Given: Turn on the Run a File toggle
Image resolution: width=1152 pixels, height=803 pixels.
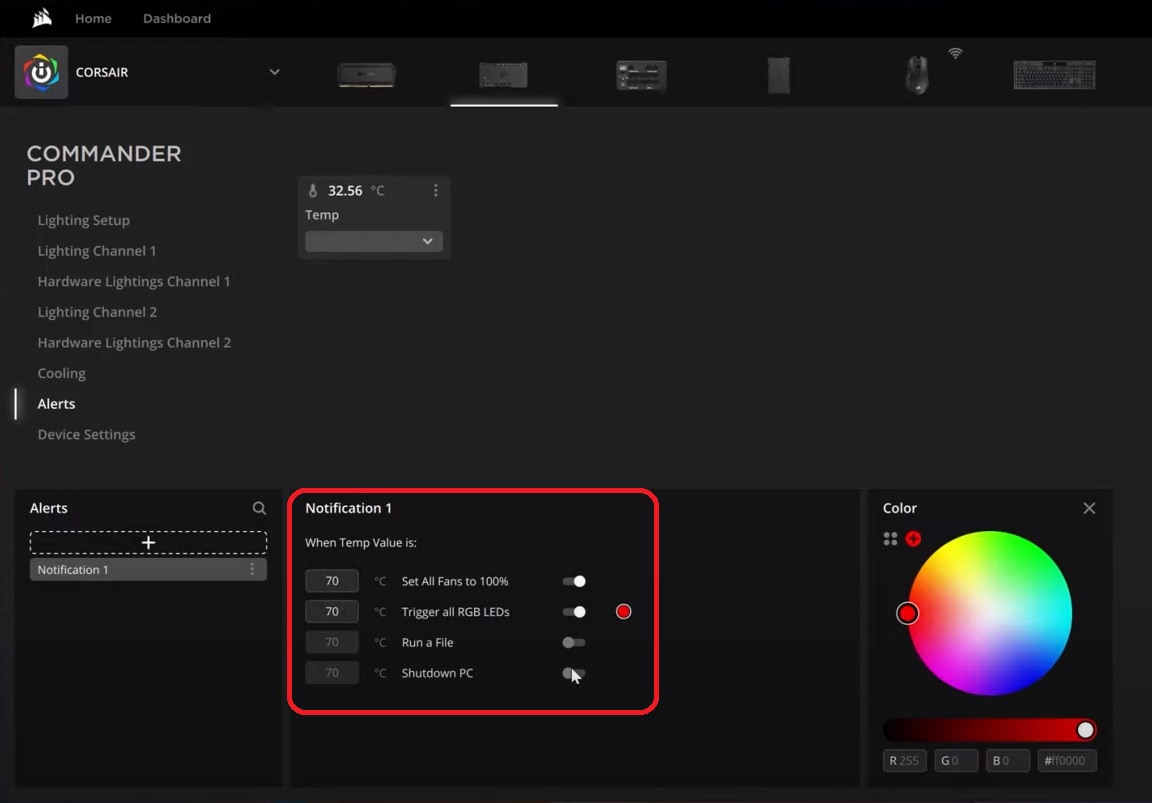Looking at the screenshot, I should 573,642.
